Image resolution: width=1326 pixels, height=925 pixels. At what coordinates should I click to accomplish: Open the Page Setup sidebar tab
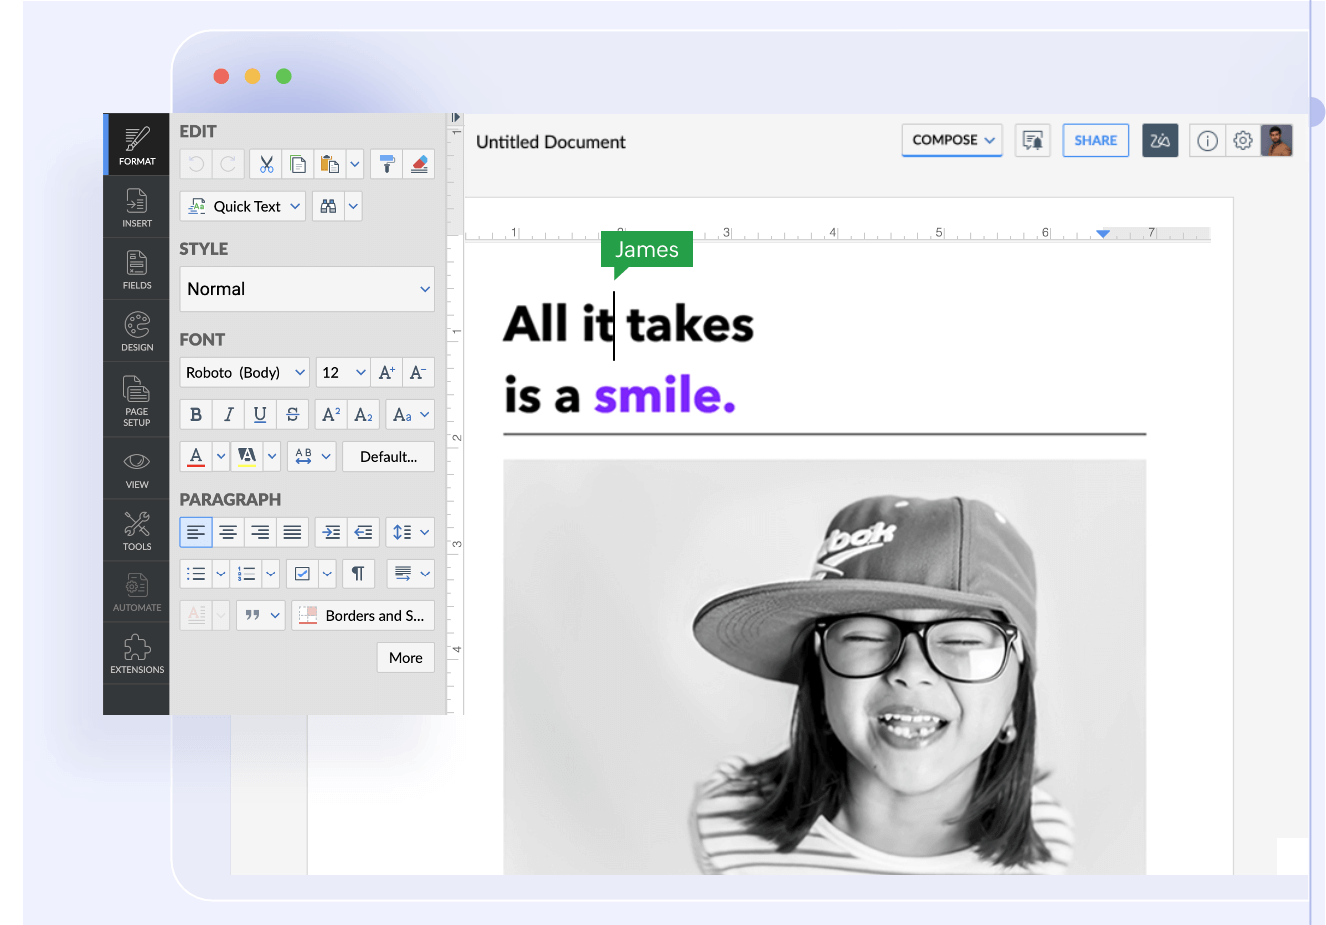(x=137, y=400)
